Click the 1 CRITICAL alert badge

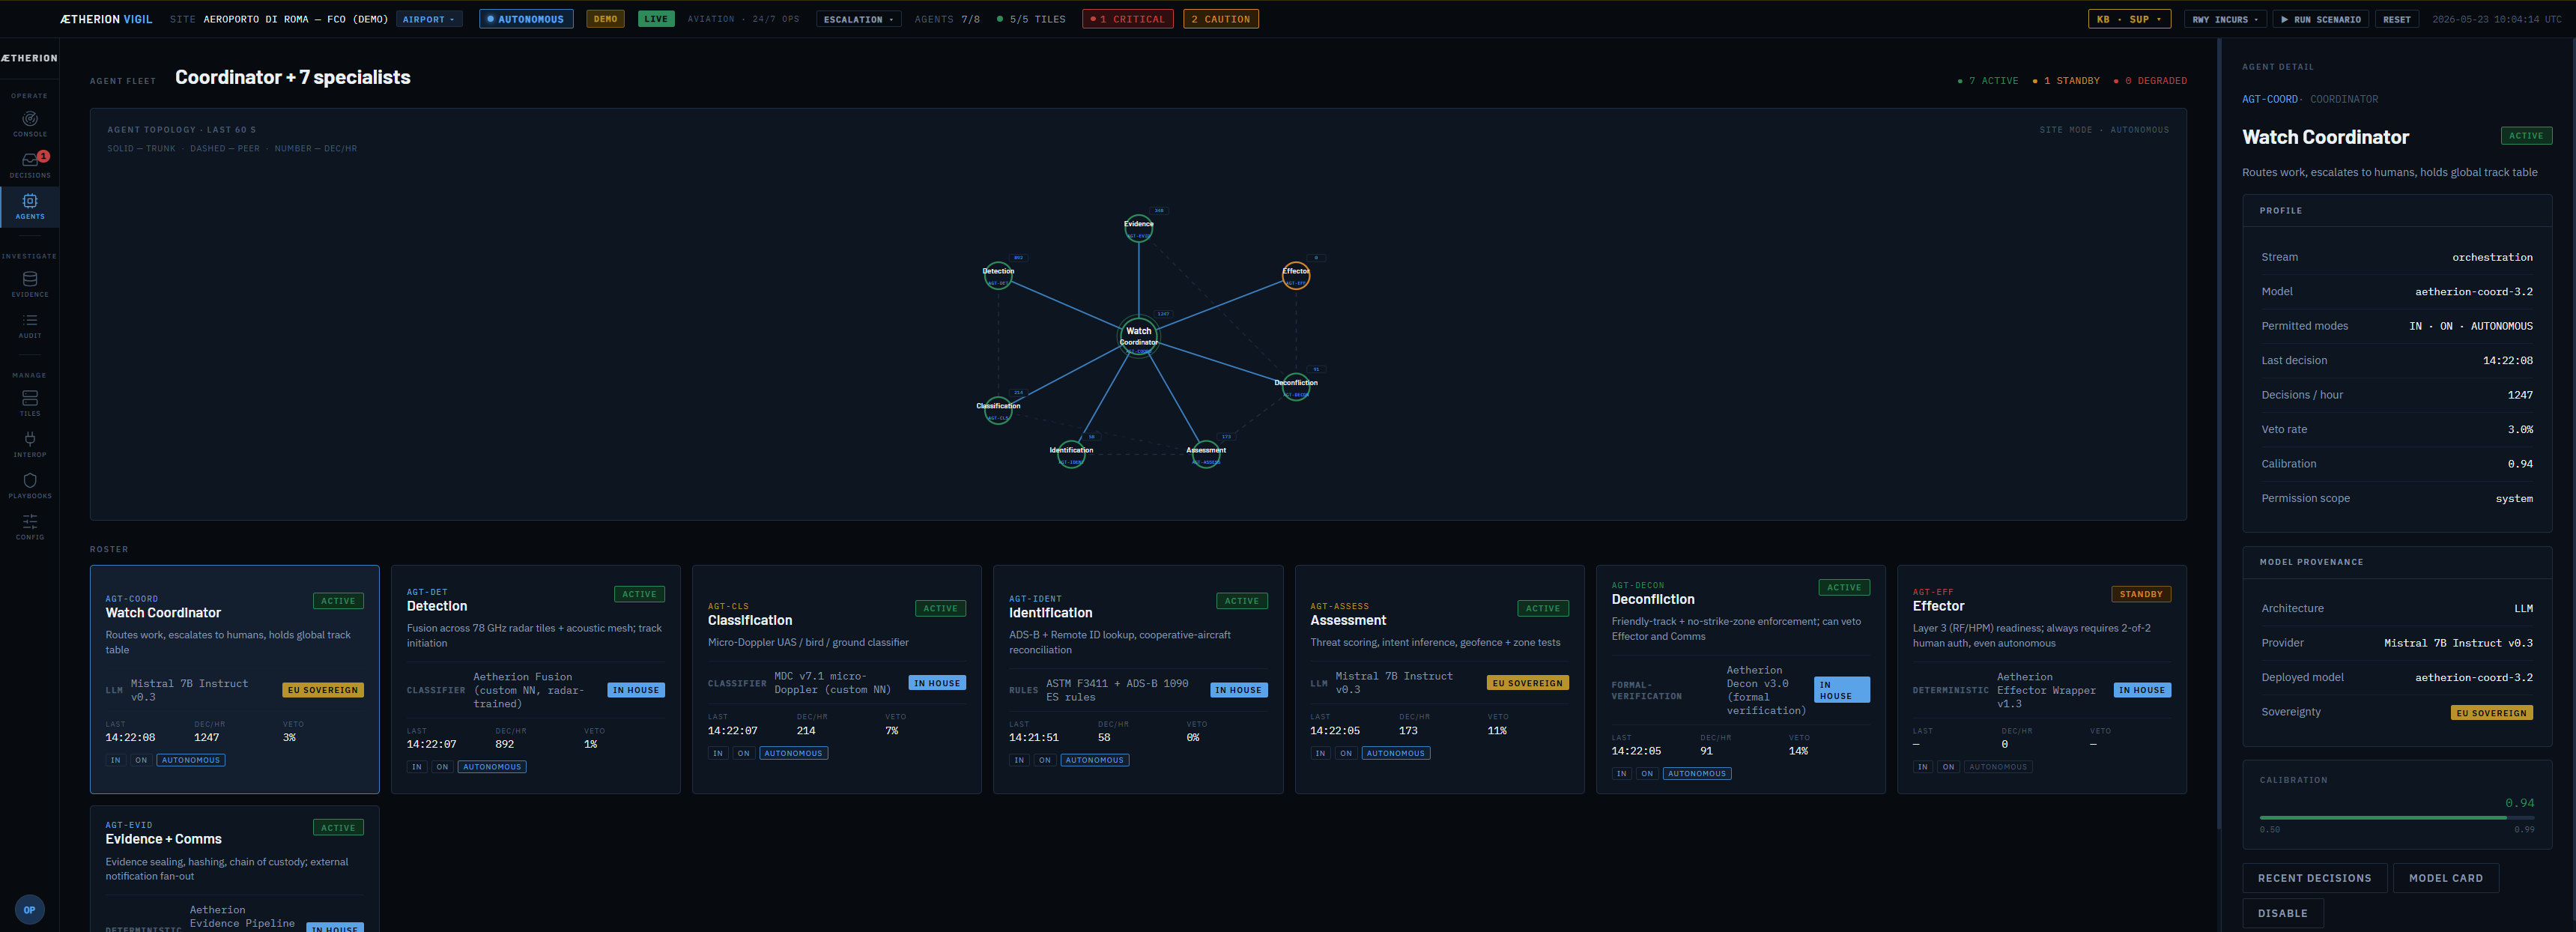[x=1127, y=19]
